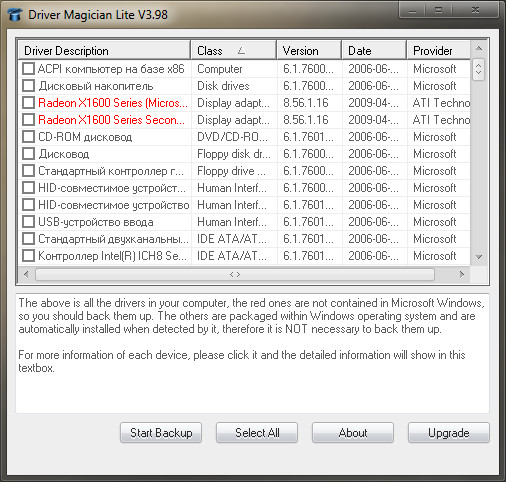Tick the Radeon X1600 Series Secon... checkbox
Screen dimensions: 506x482
28,120
